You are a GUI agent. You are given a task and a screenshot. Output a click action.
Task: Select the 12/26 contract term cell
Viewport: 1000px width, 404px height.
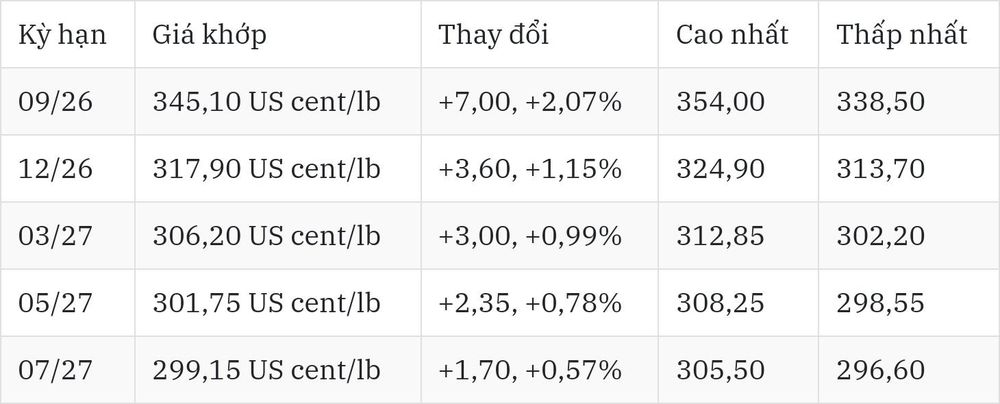tap(55, 169)
